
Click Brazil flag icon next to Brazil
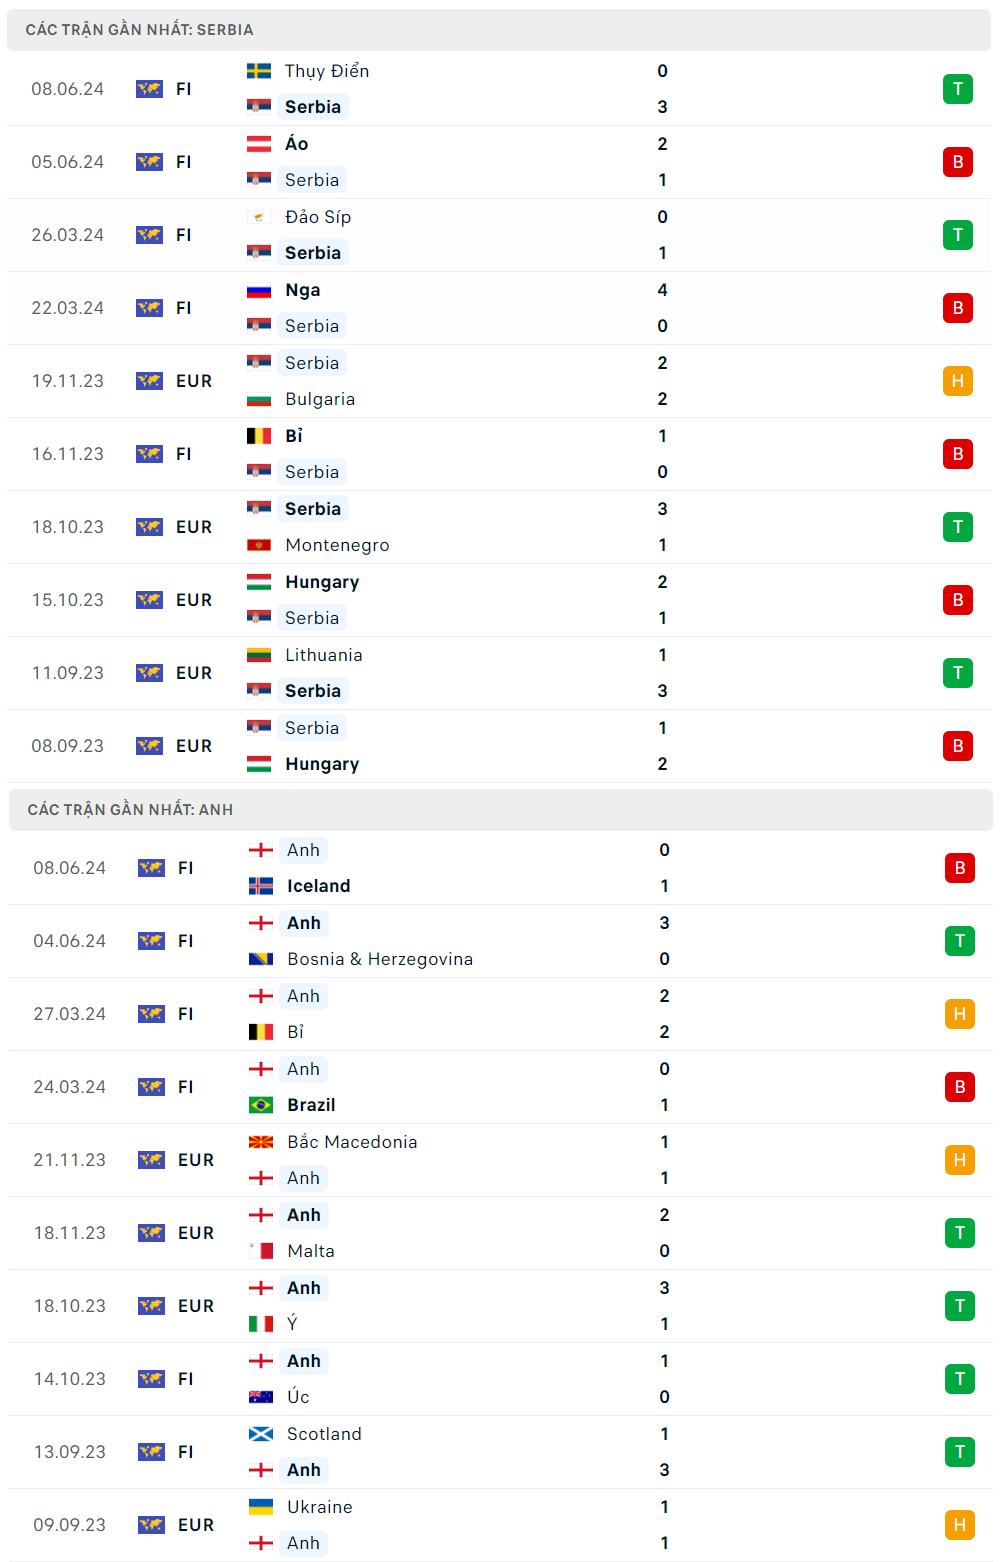point(261,1105)
